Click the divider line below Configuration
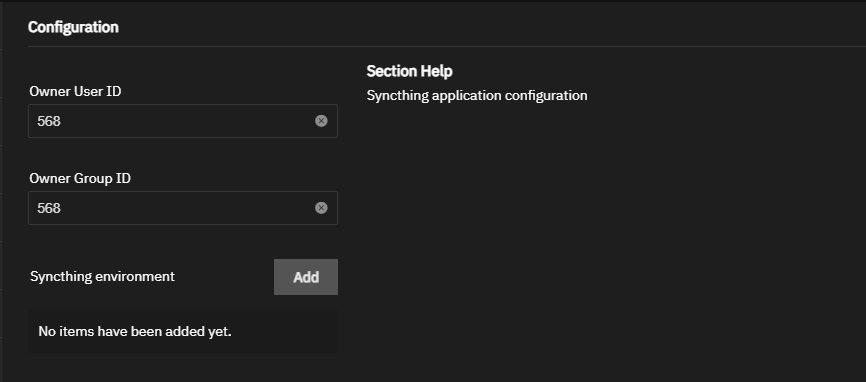Image resolution: width=866 pixels, height=382 pixels. pos(447,46)
